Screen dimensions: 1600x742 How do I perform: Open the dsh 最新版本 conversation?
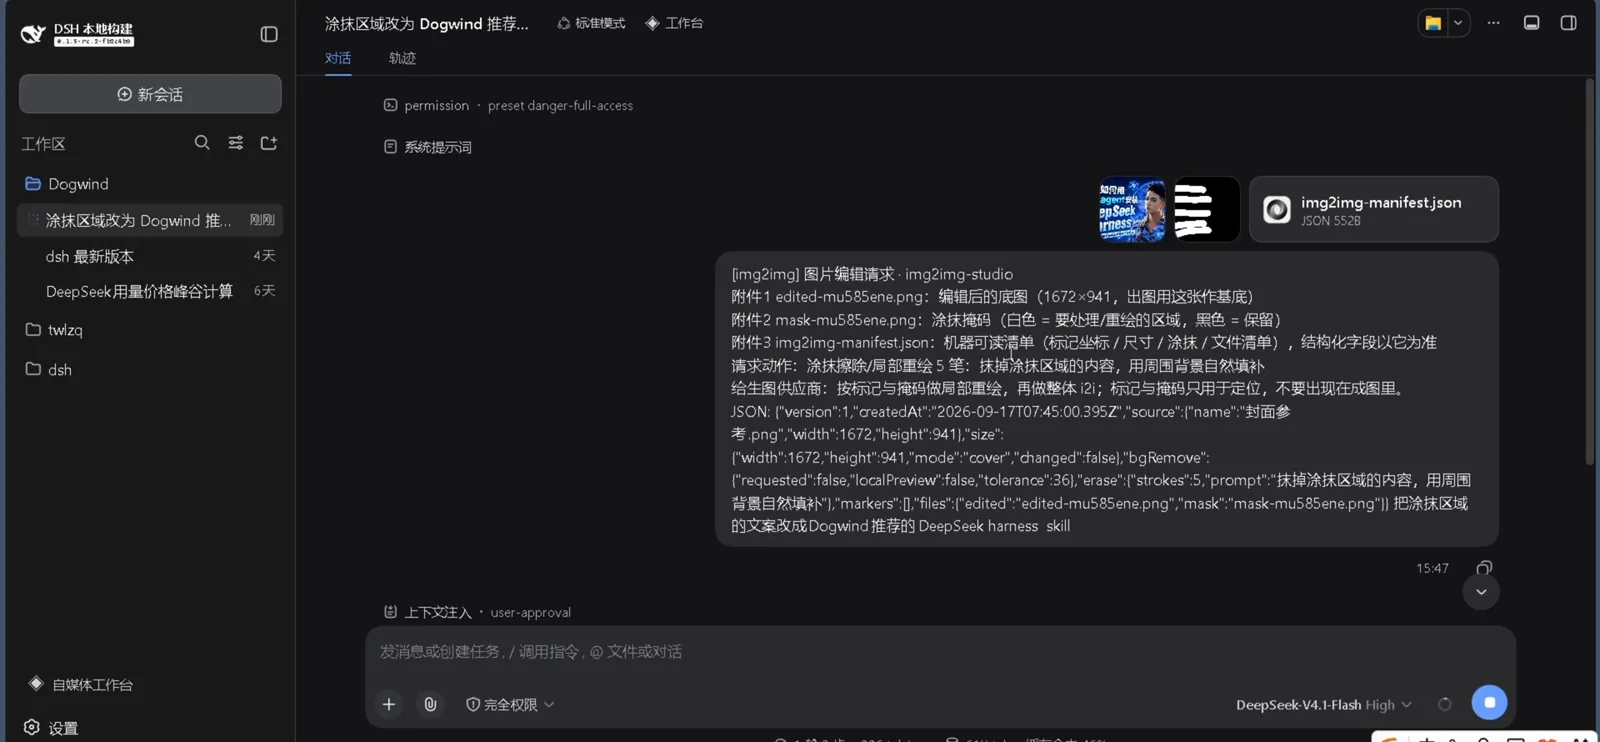(x=150, y=256)
